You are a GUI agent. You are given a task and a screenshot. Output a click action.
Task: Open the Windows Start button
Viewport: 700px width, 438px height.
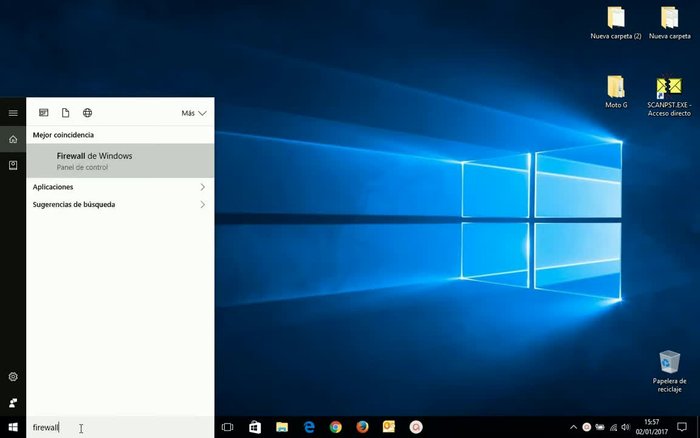(x=13, y=427)
